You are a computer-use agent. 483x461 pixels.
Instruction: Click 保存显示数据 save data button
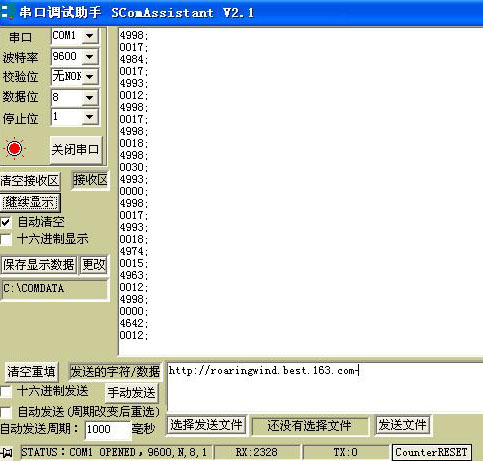[x=39, y=265]
